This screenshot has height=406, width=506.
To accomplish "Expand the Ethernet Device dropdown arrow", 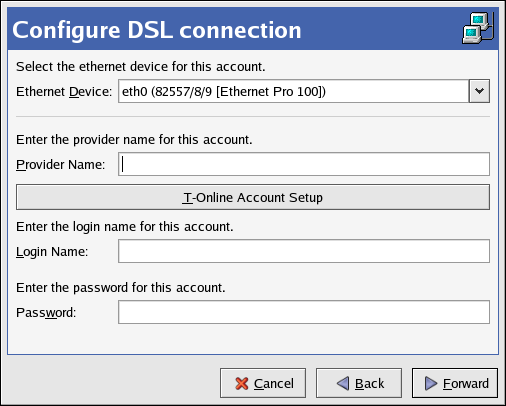I will (479, 91).
